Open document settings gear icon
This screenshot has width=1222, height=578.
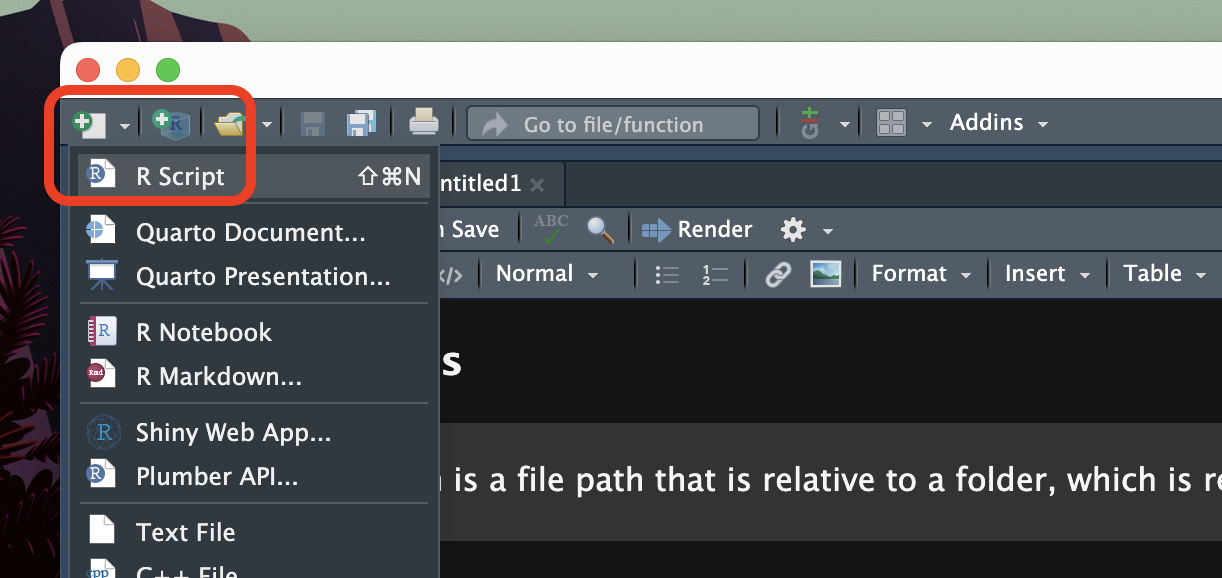(x=793, y=230)
